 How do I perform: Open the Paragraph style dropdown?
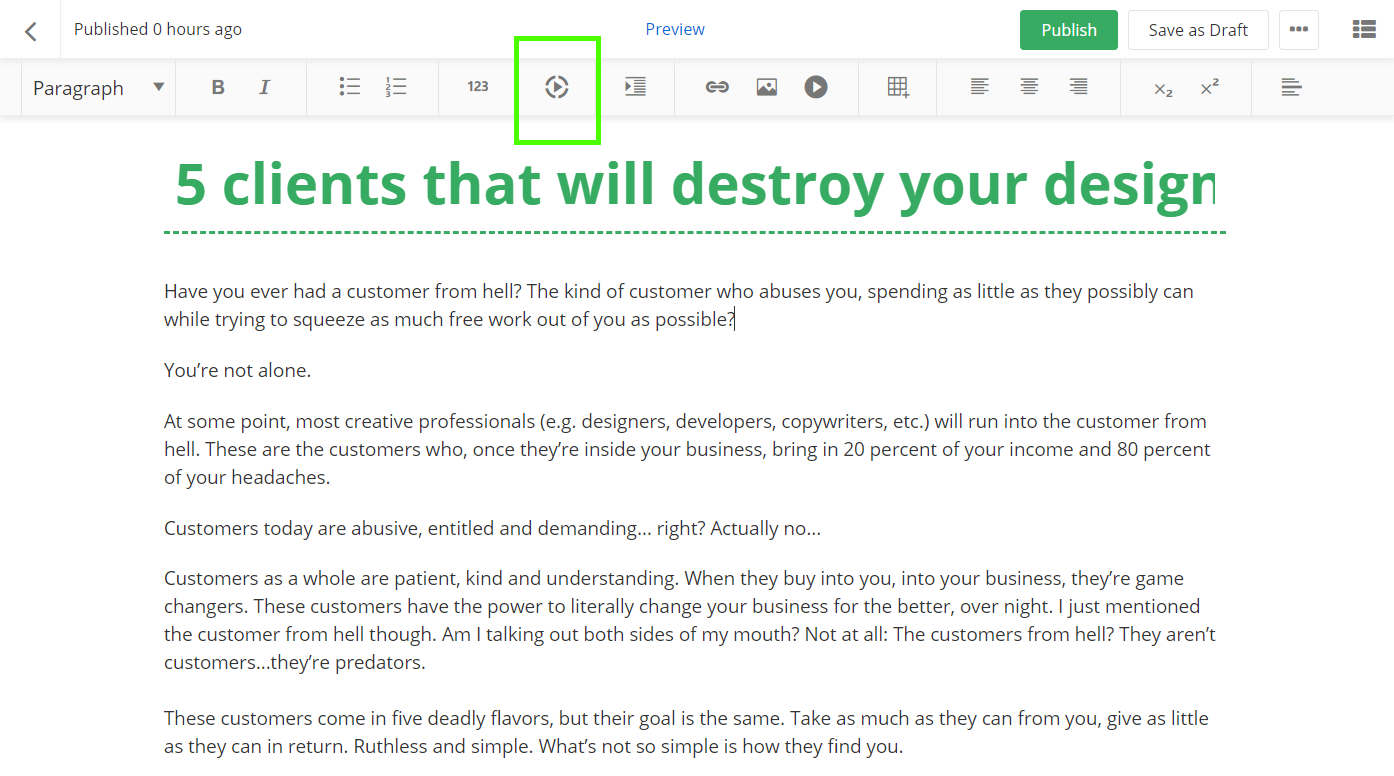(98, 88)
